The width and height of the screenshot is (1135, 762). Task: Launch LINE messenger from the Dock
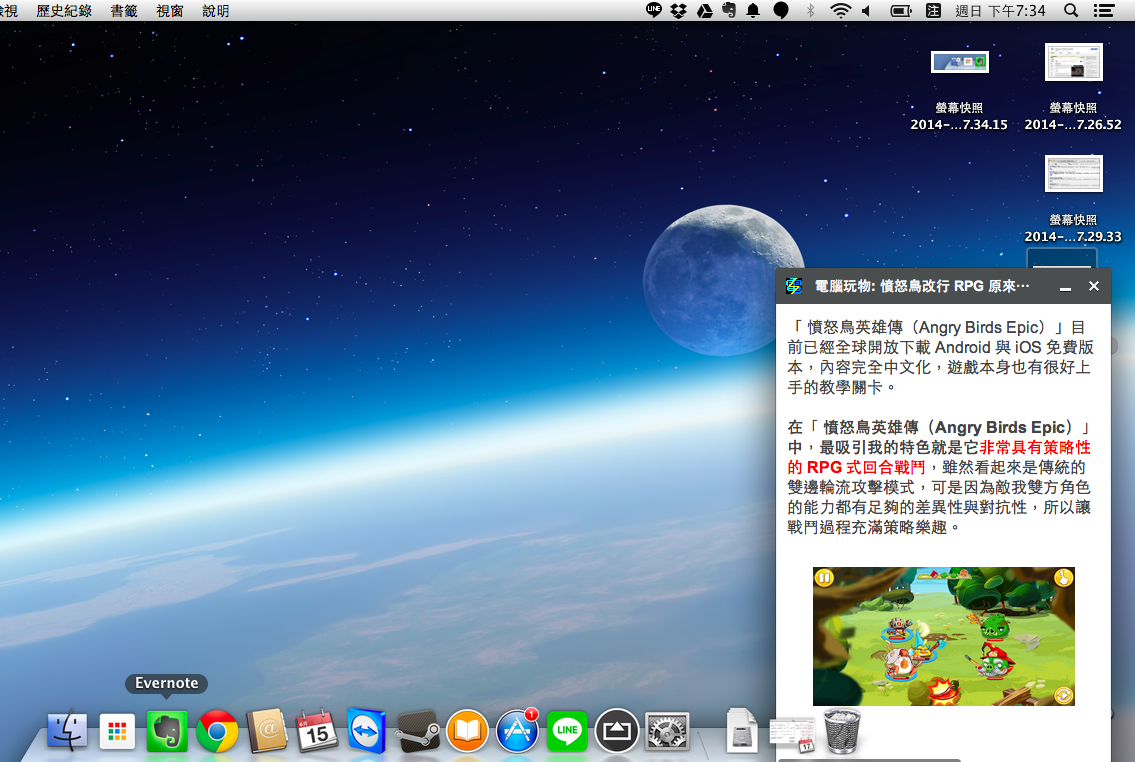567,732
